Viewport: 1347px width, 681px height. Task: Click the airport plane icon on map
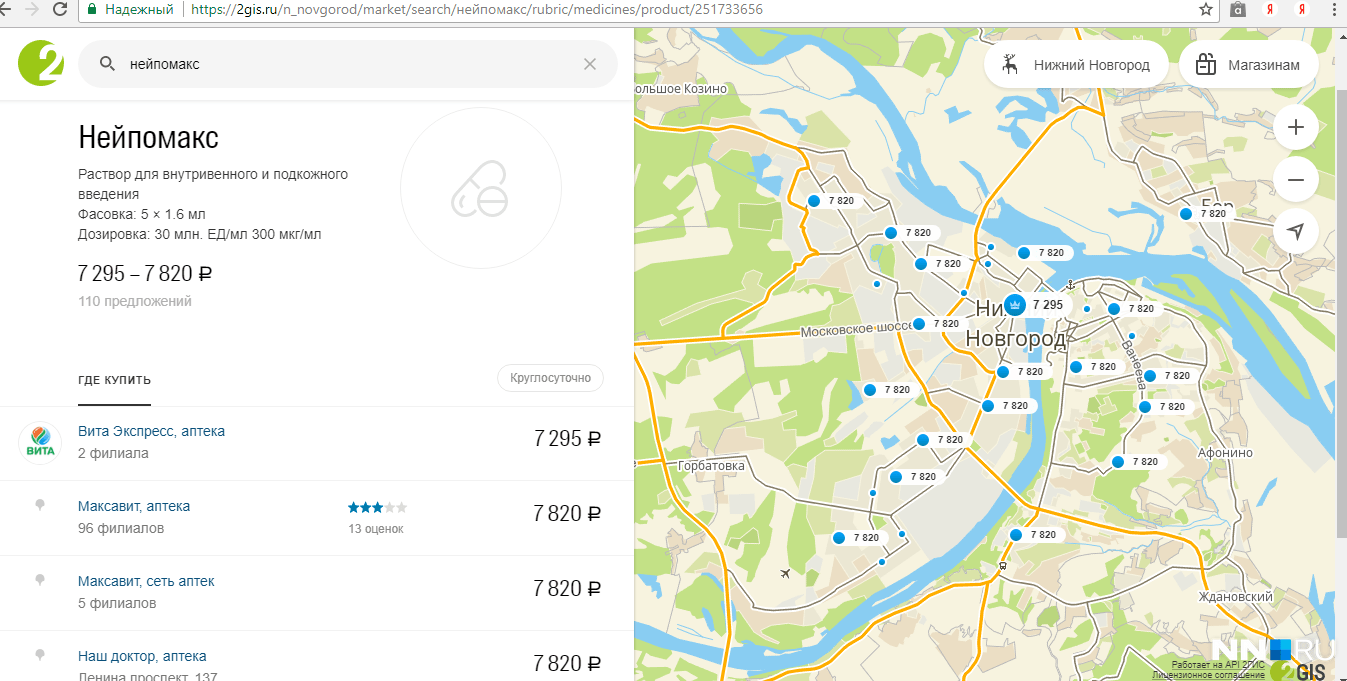[785, 574]
